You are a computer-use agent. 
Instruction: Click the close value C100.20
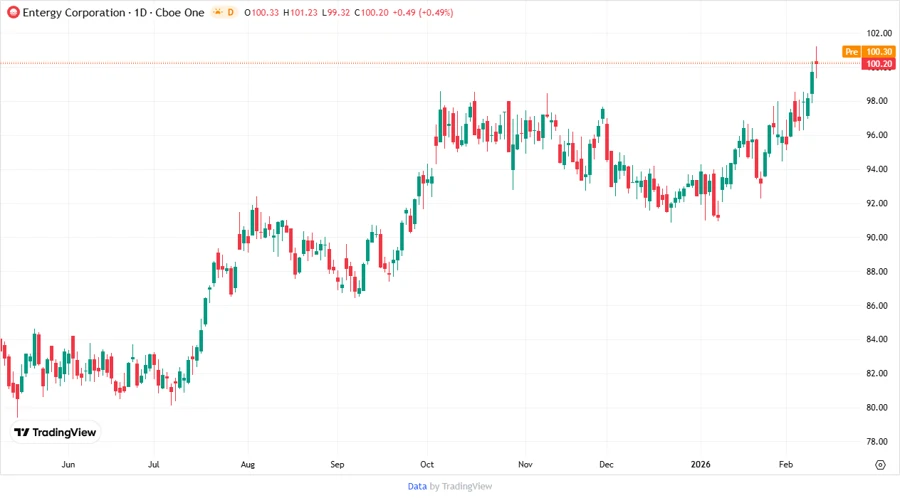click(371, 13)
